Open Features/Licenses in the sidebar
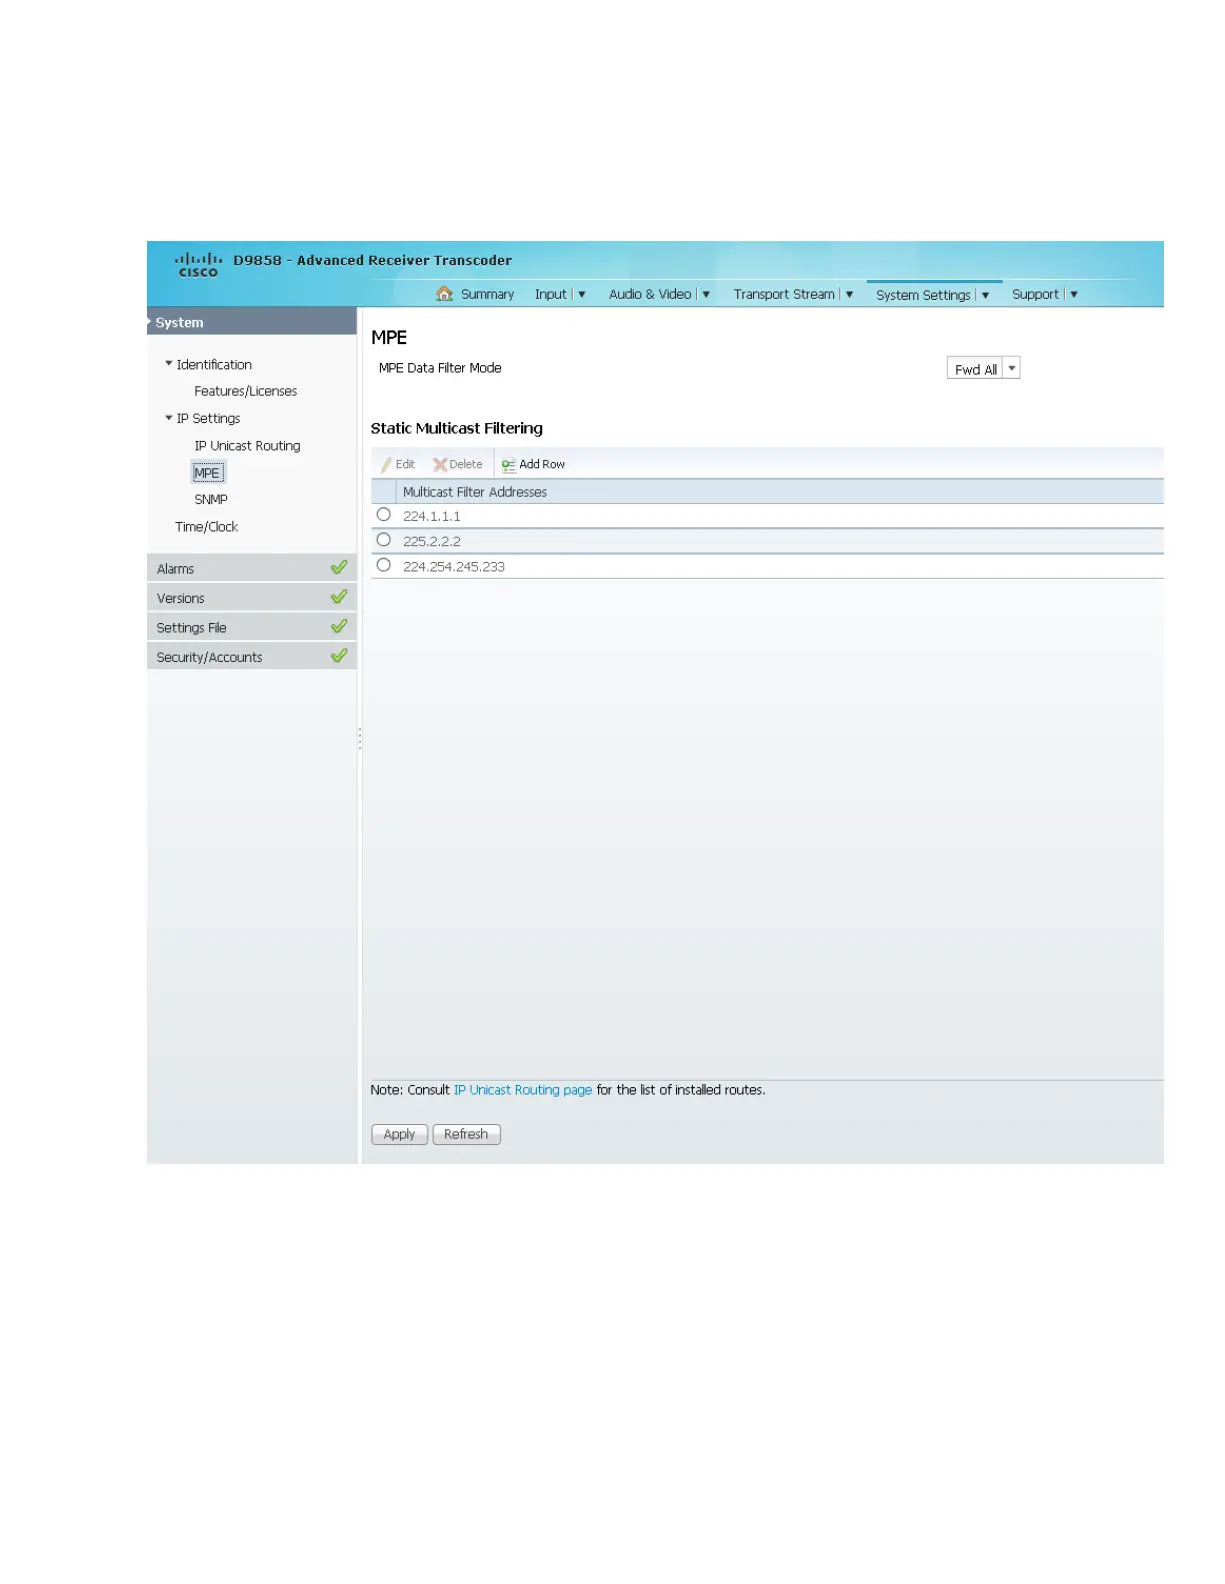Image resolution: width=1225 pixels, height=1584 pixels. point(245,391)
